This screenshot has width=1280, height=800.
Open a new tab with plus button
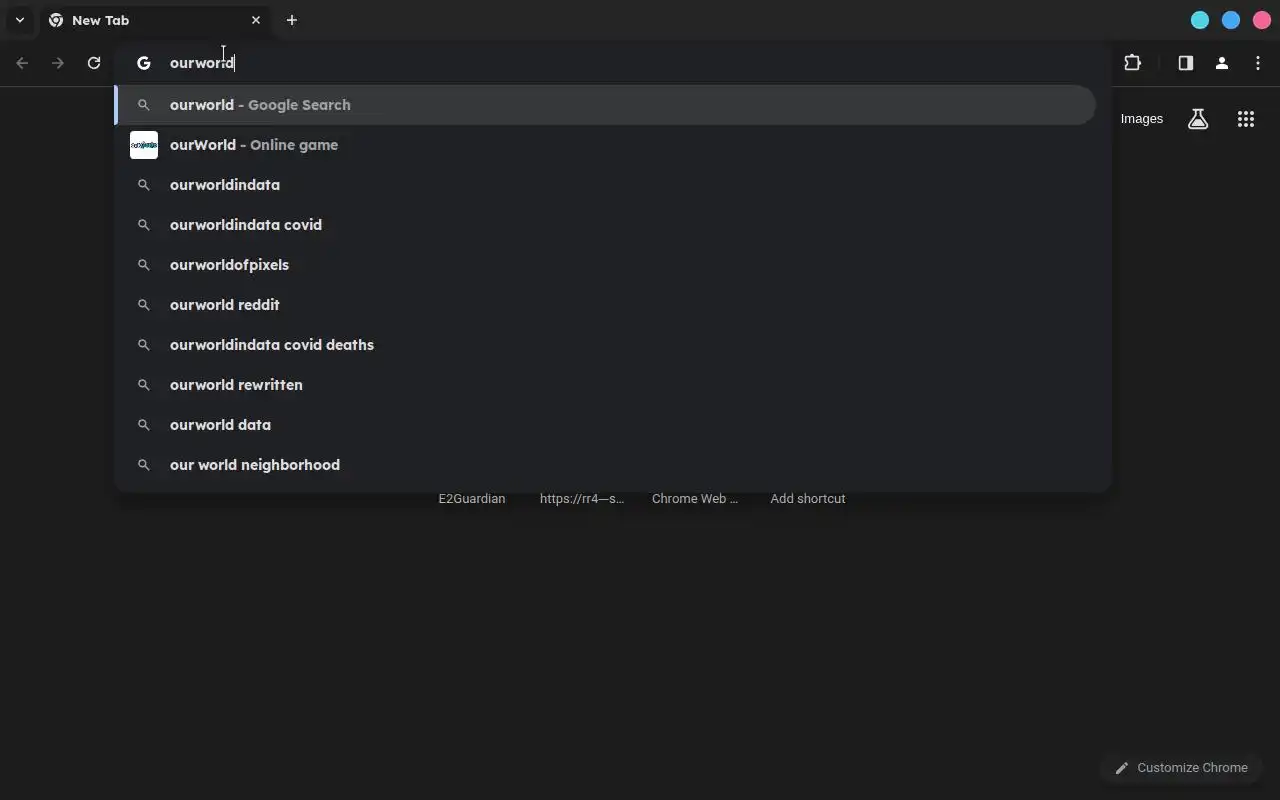pyautogui.click(x=292, y=20)
